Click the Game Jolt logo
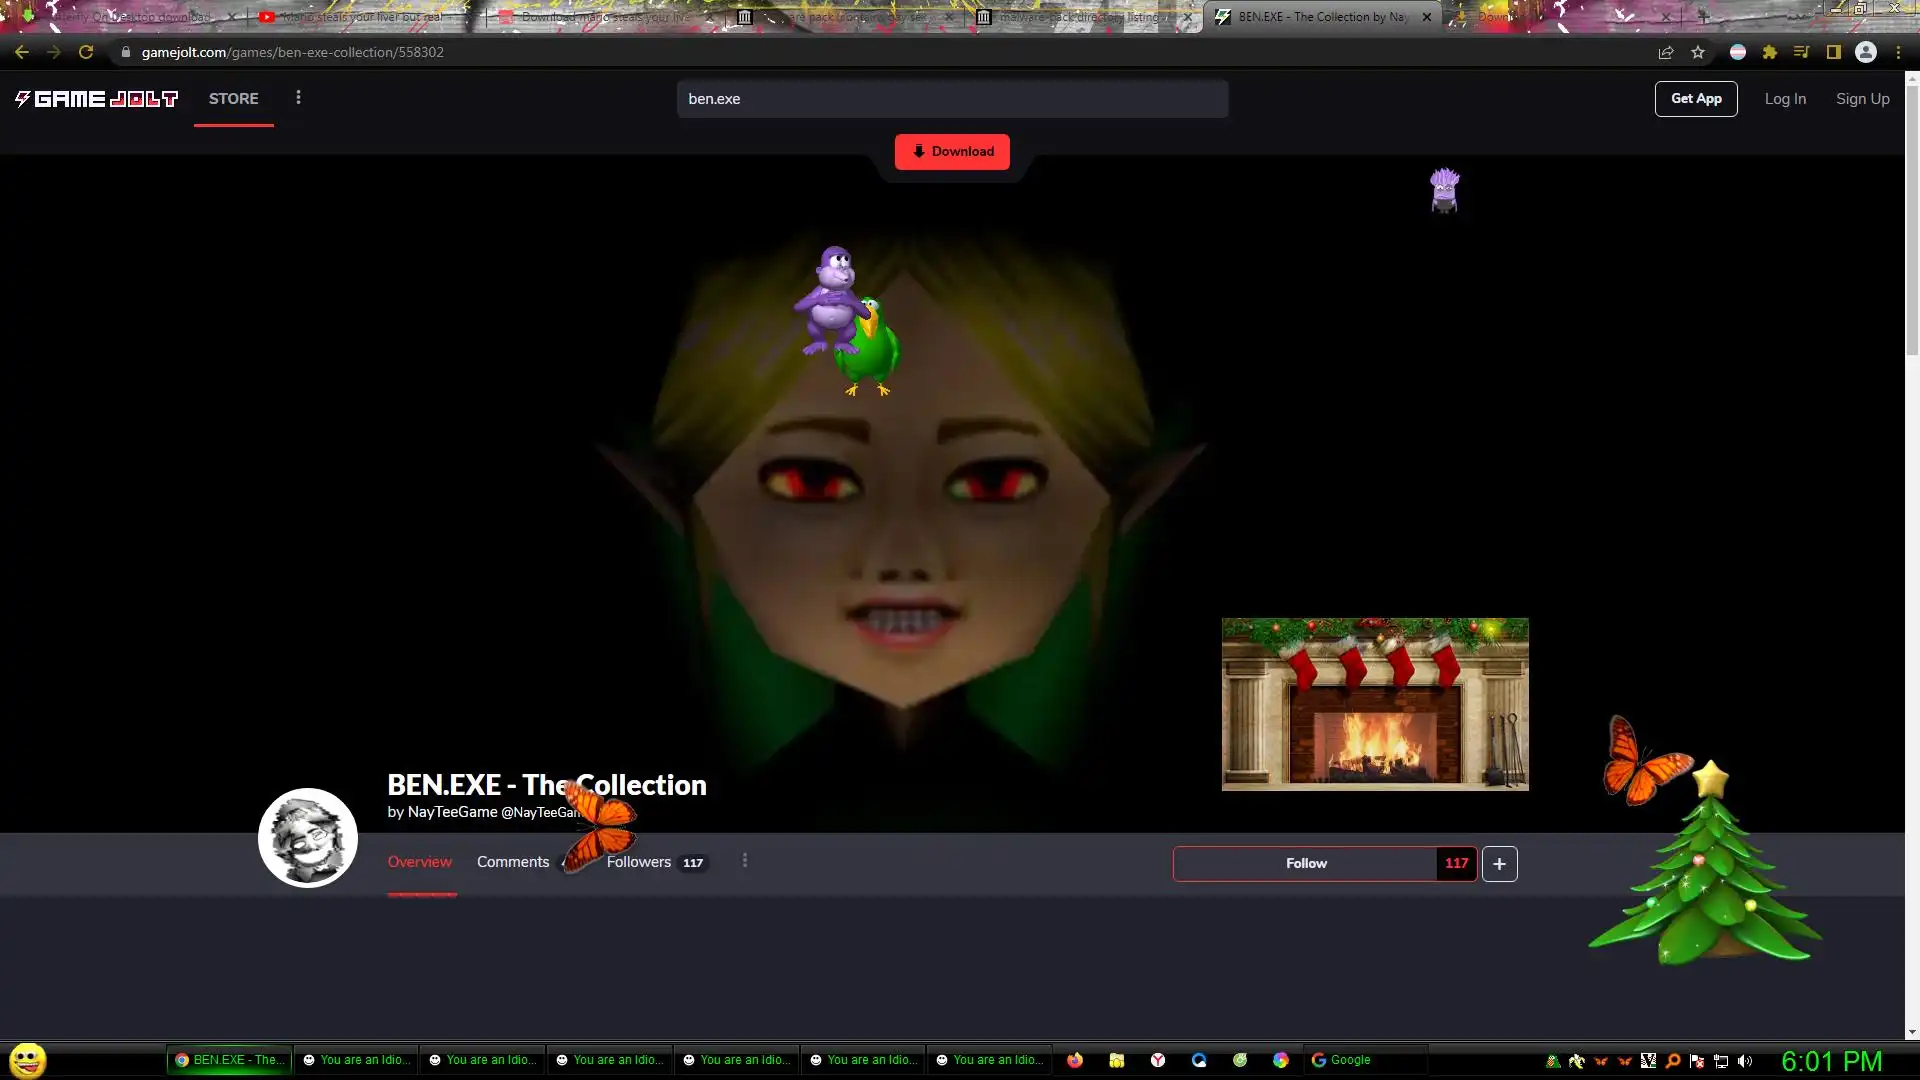Viewport: 1920px width, 1080px height. (96, 99)
